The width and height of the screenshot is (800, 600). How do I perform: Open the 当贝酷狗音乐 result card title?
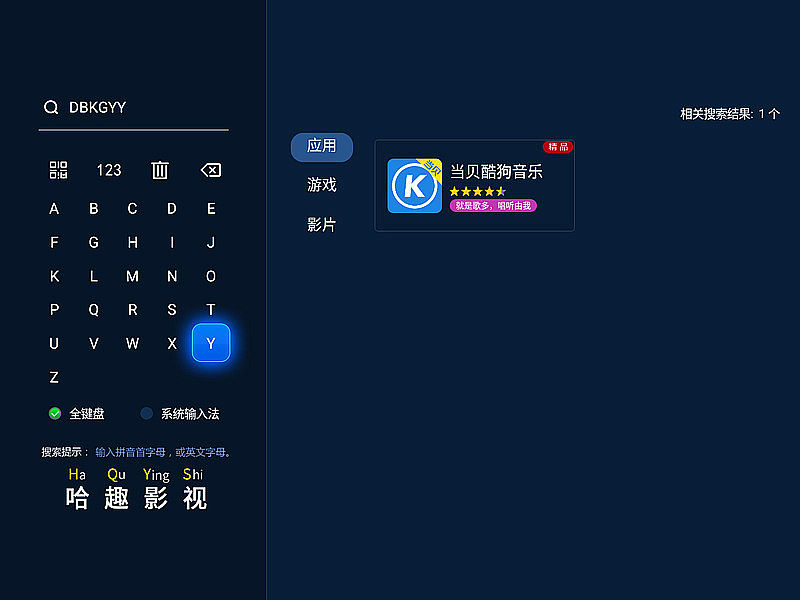496,171
